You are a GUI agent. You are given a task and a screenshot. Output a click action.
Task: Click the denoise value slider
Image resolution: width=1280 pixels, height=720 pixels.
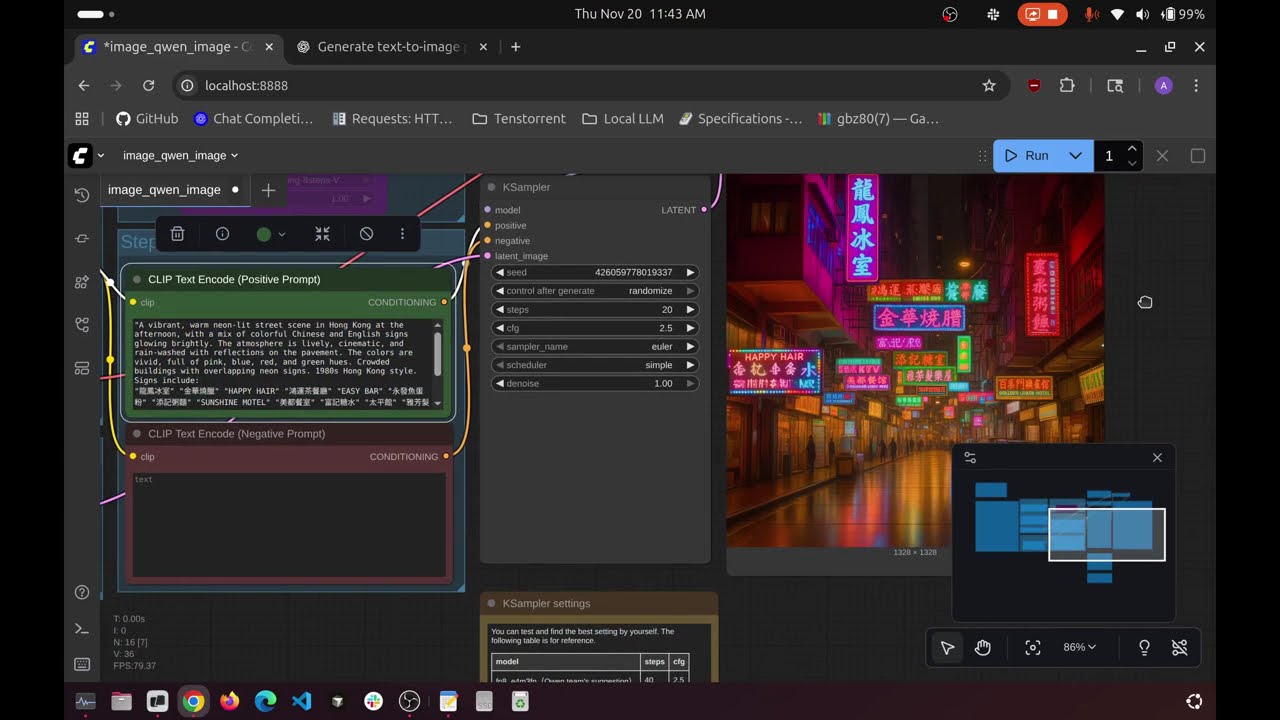[x=595, y=383]
